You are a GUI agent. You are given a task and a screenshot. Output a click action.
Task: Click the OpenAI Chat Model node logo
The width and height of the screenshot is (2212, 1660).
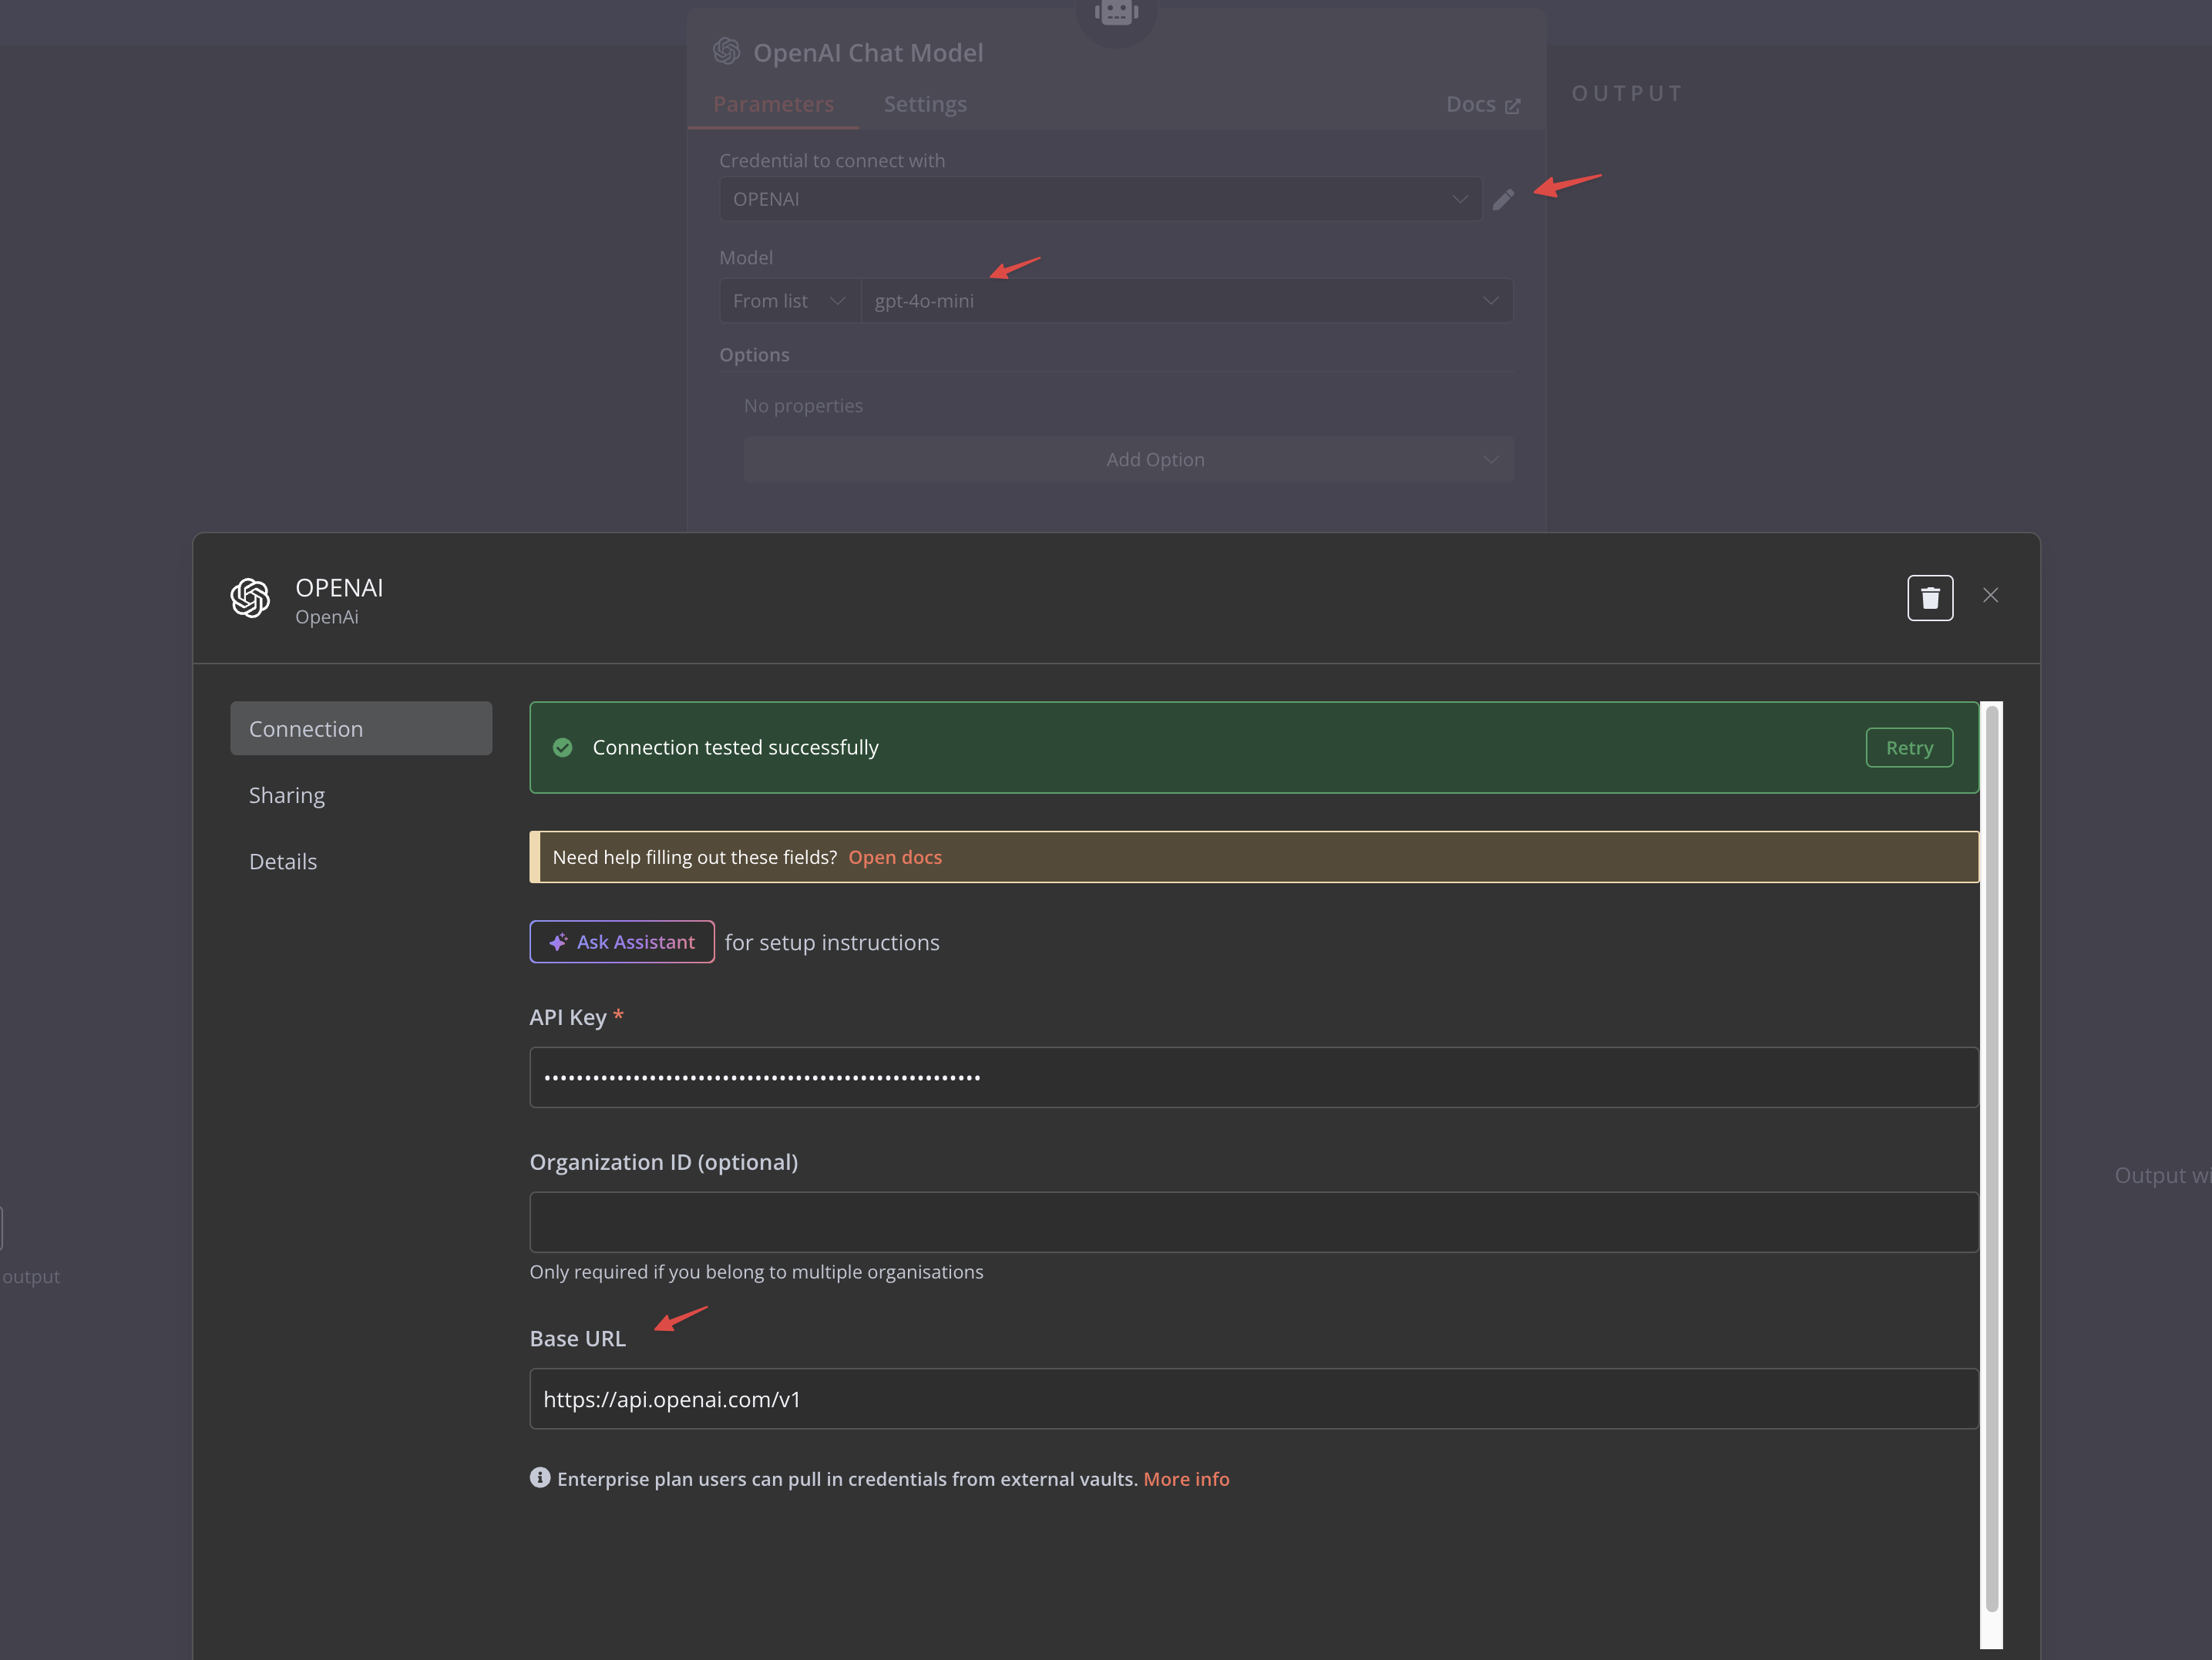click(x=726, y=52)
